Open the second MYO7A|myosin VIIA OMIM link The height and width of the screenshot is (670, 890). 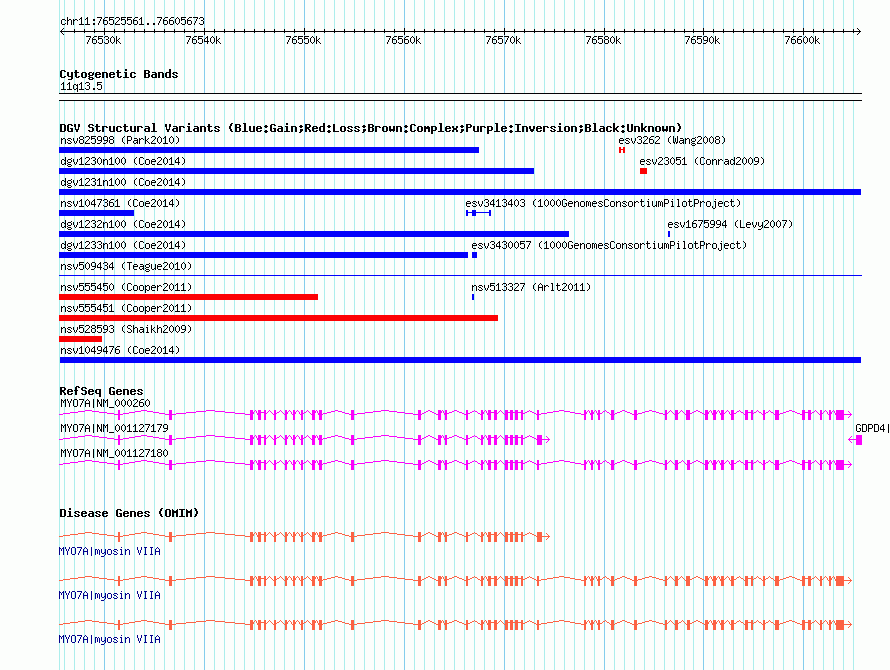(110, 596)
